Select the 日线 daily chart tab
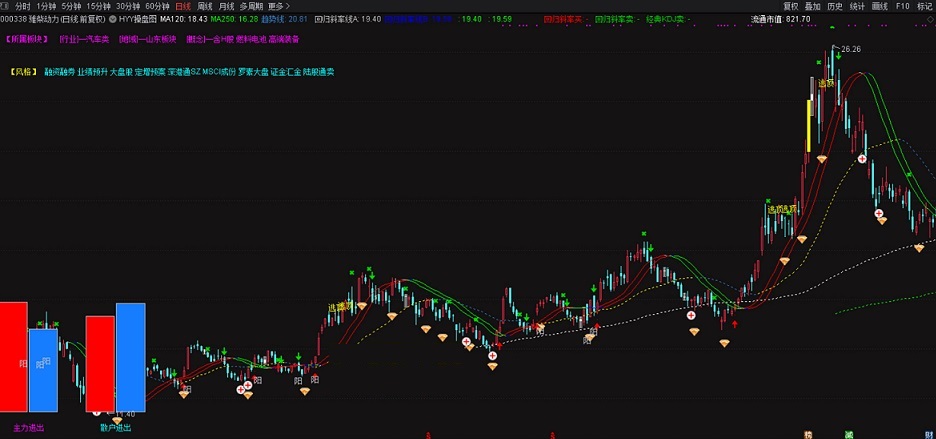 pyautogui.click(x=183, y=7)
